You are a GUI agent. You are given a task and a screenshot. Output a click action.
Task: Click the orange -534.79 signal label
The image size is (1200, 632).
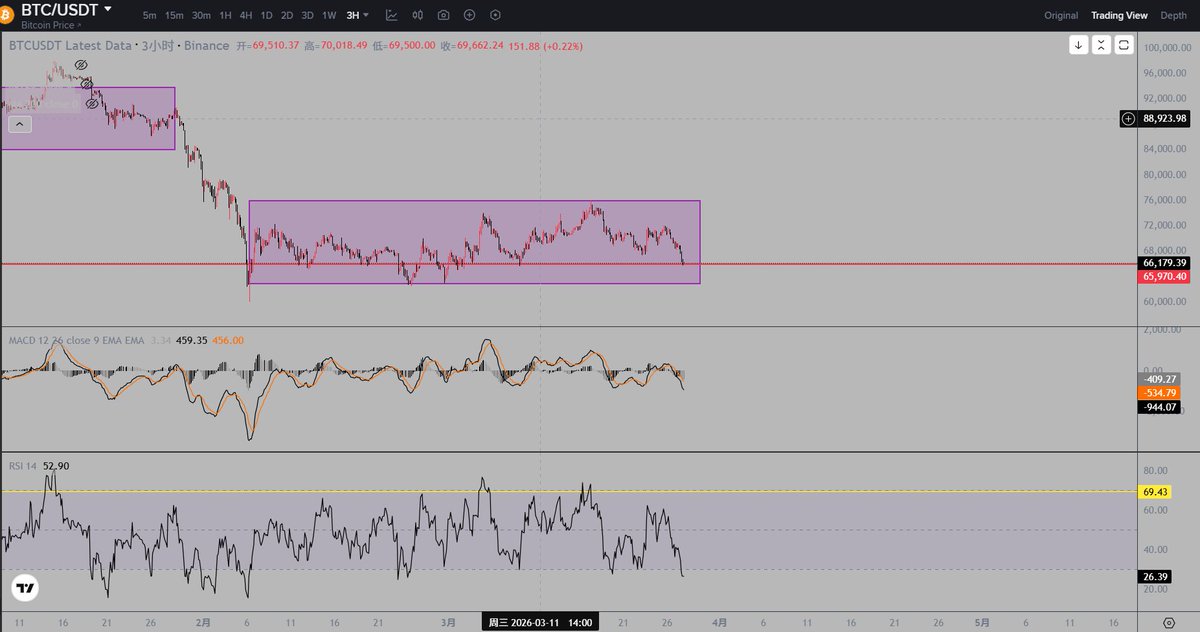click(1160, 393)
